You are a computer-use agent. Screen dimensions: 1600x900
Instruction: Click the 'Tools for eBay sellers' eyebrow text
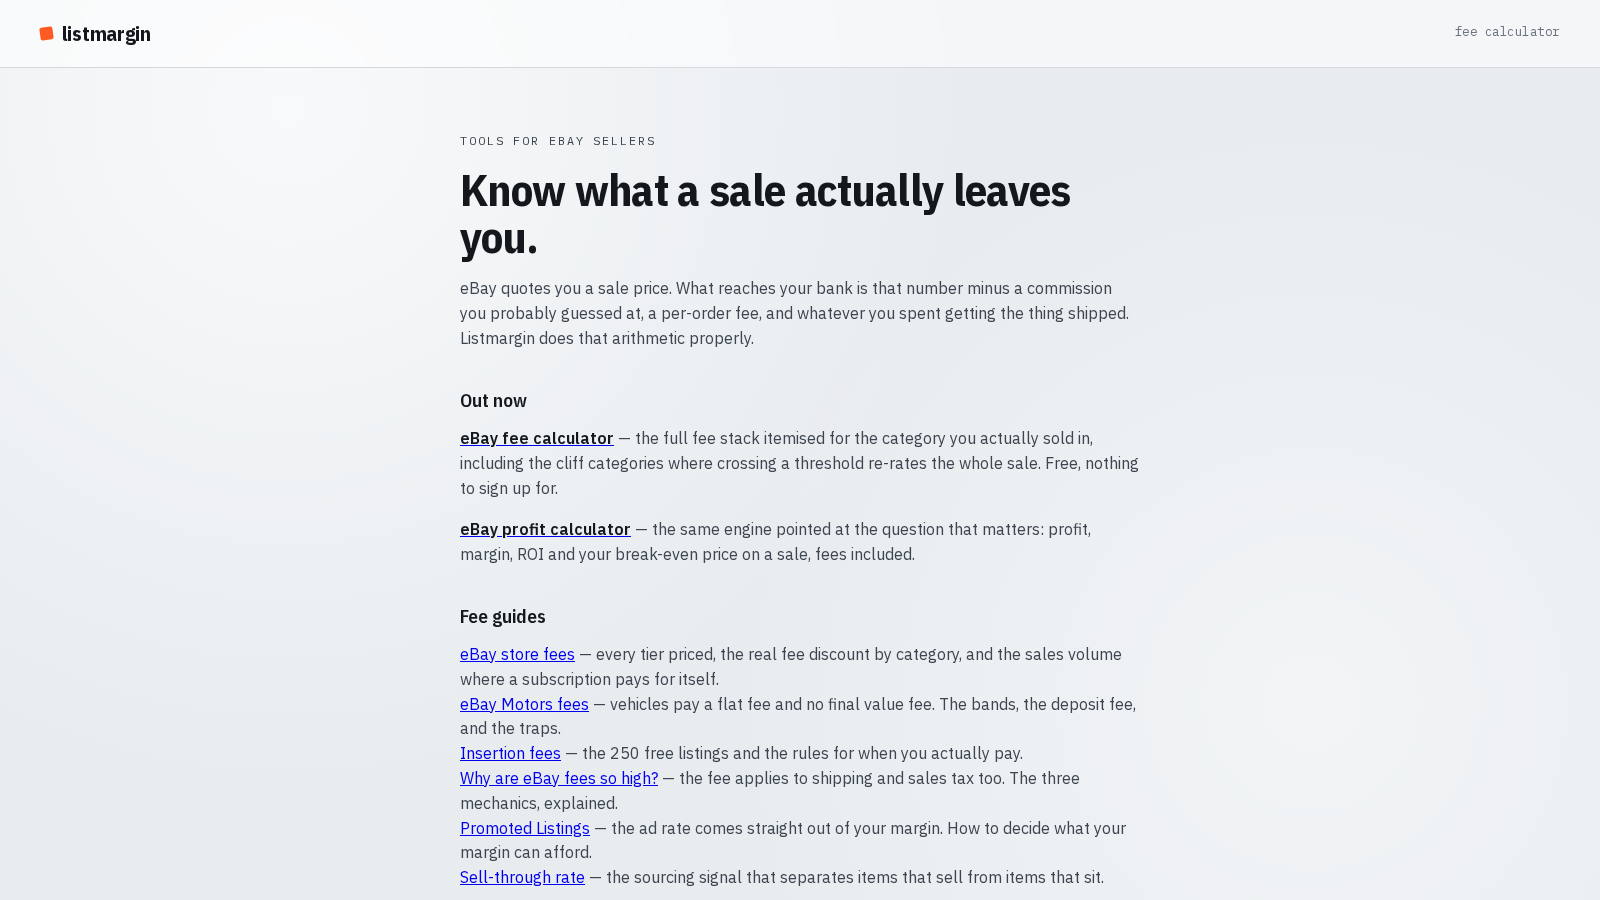pyautogui.click(x=558, y=141)
